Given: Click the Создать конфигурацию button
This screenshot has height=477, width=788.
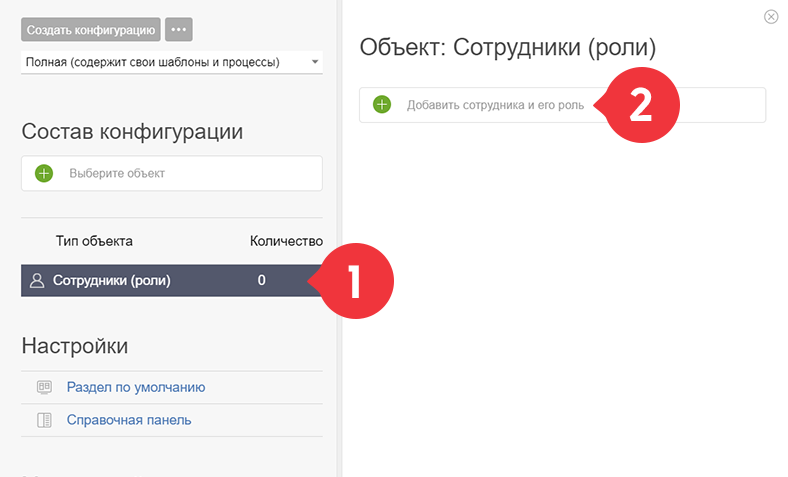Looking at the screenshot, I should point(90,30).
